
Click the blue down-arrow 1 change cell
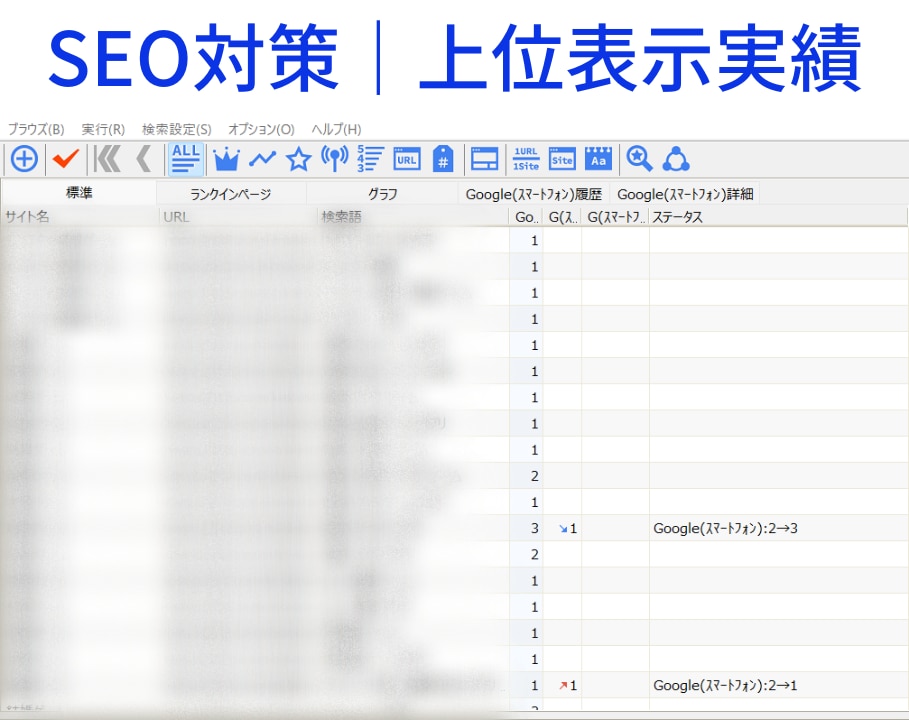563,528
